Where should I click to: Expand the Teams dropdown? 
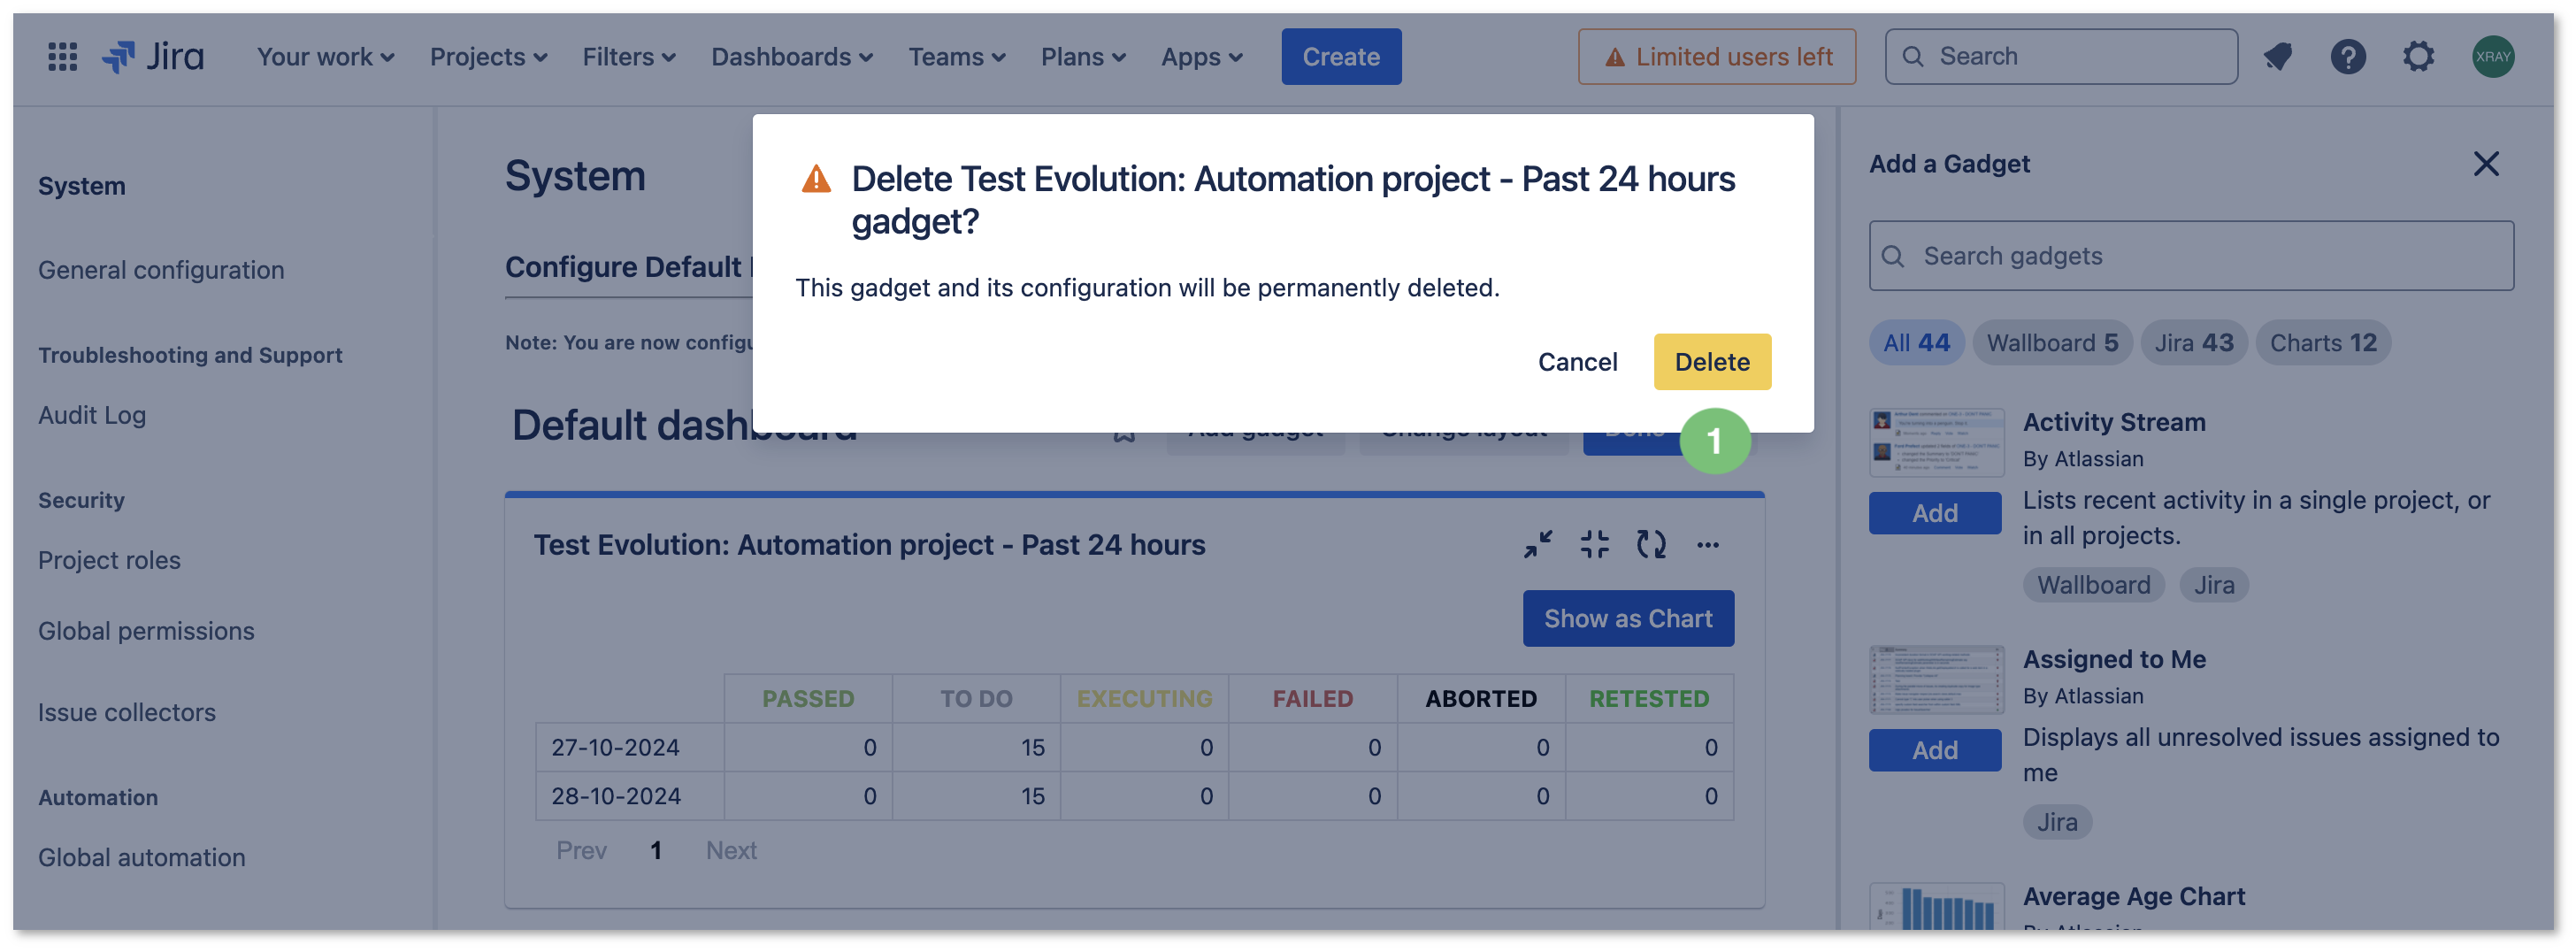956,57
